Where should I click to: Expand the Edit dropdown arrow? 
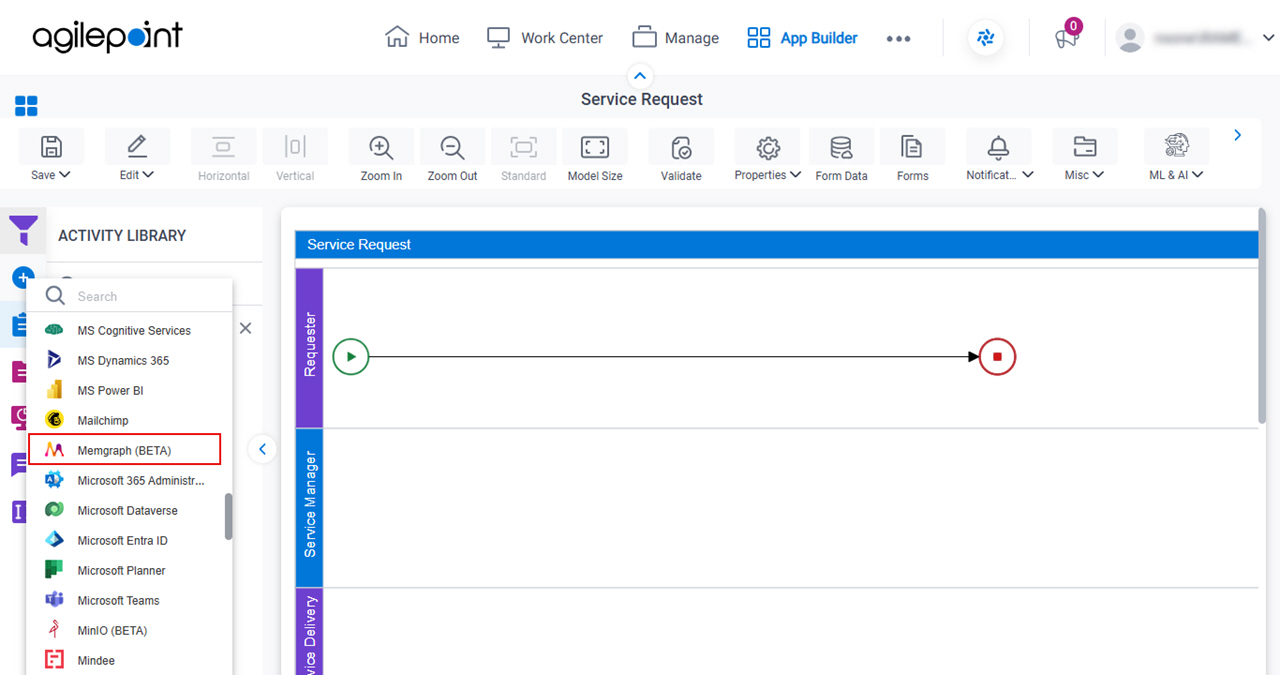coord(149,175)
